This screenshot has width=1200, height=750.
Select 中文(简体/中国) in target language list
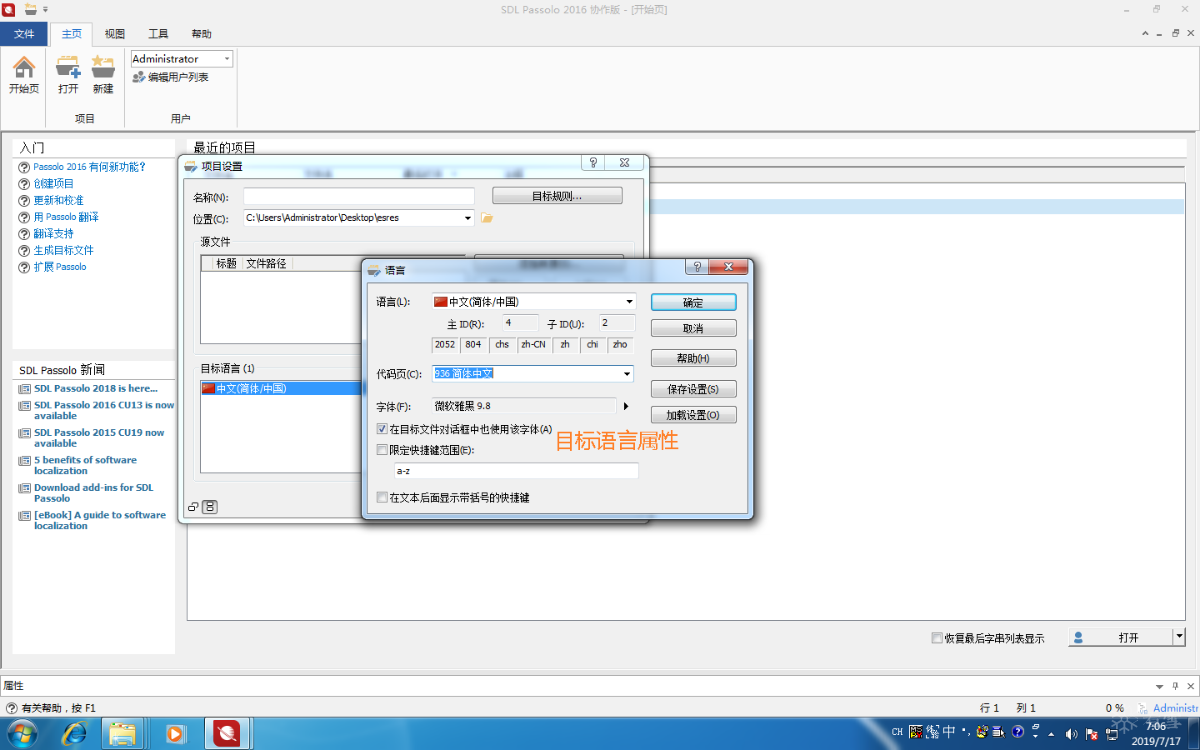[x=280, y=388]
